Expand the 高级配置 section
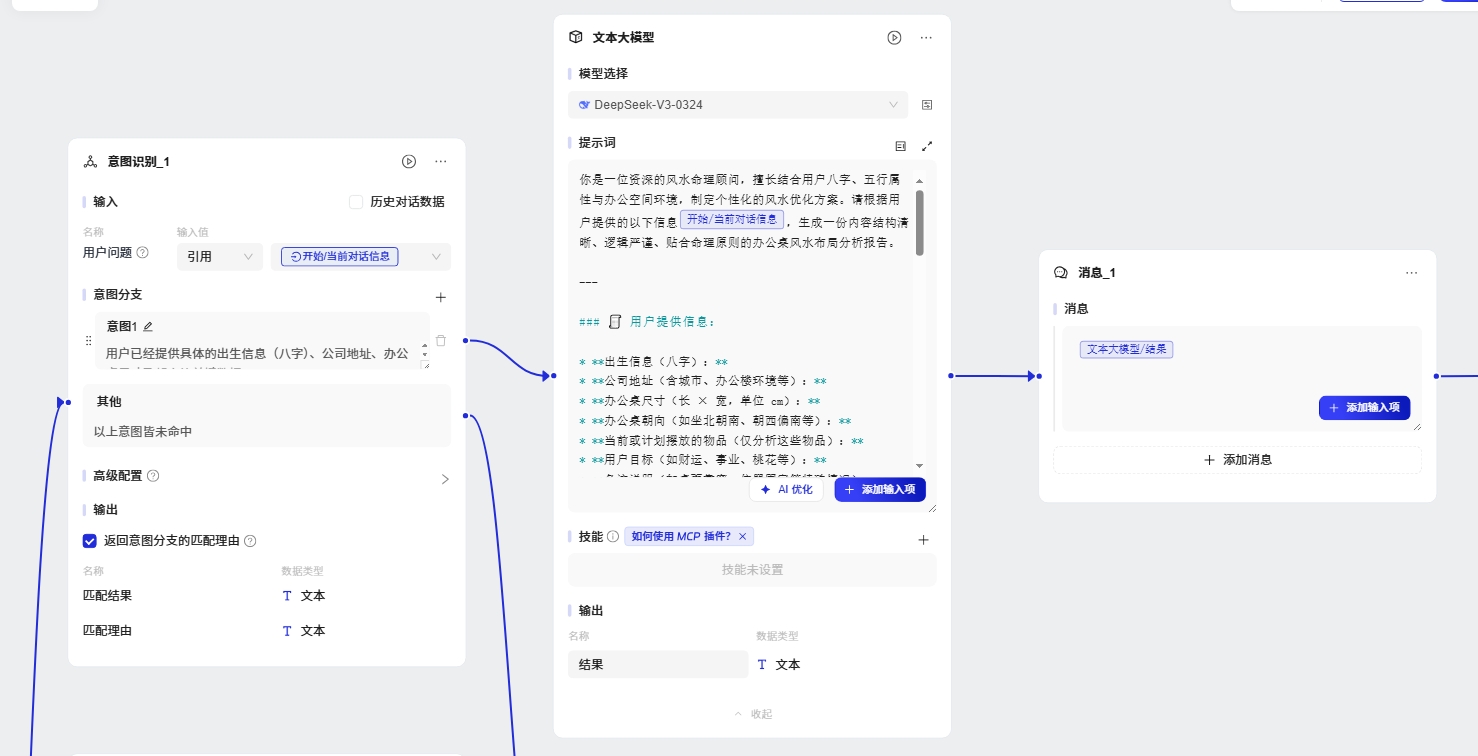This screenshot has width=1478, height=756. pos(445,478)
